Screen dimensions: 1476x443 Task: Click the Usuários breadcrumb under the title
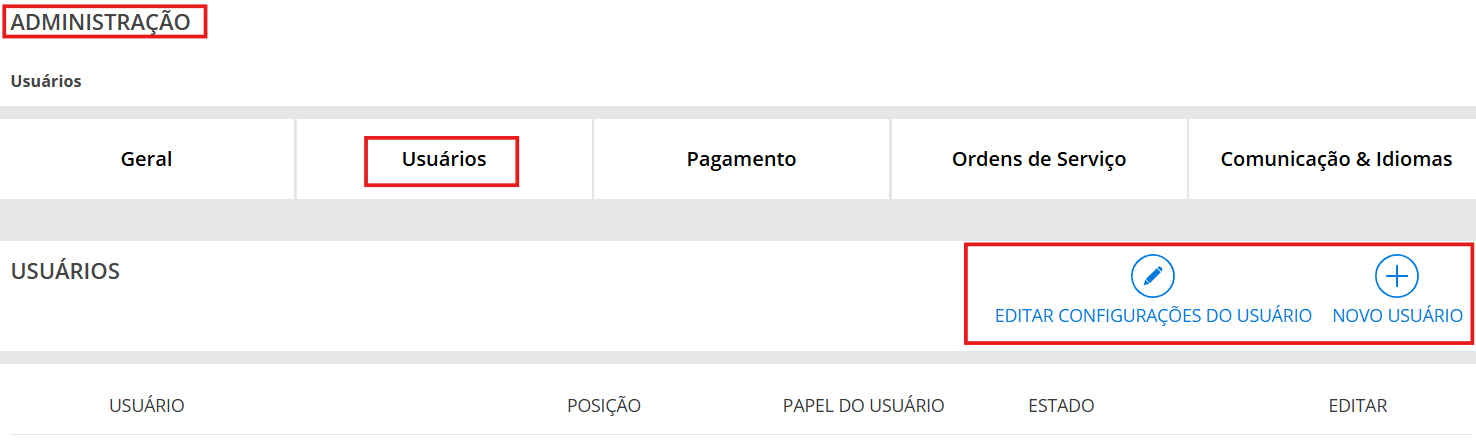46,81
